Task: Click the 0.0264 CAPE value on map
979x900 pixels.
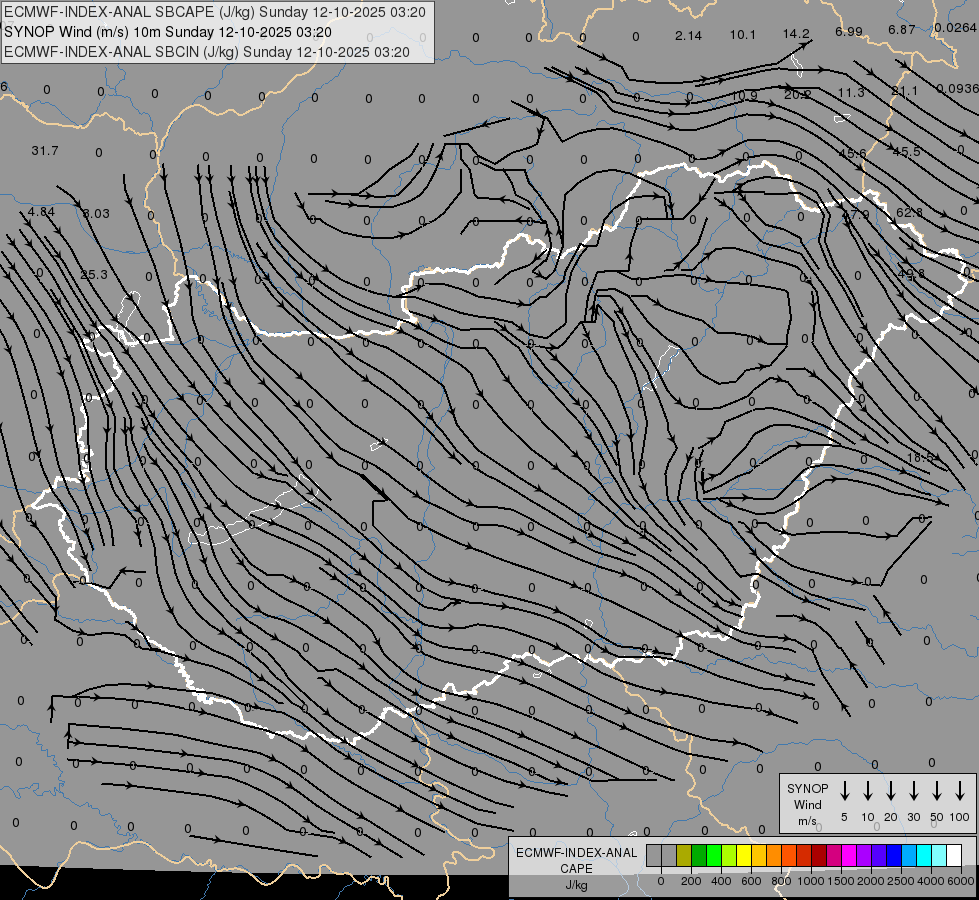Action: tap(955, 27)
